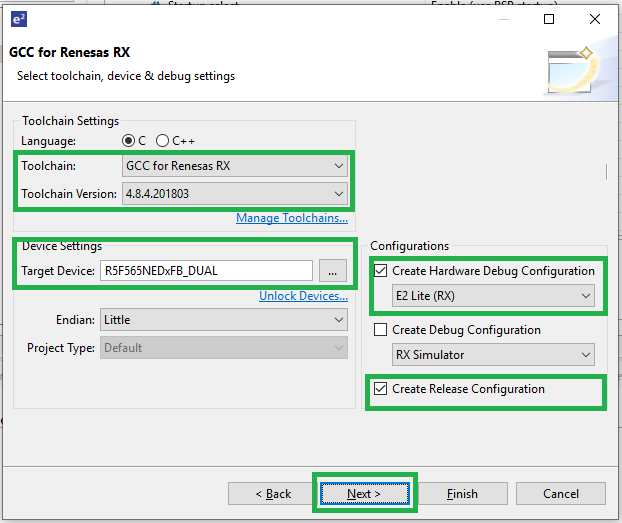Click the Finish button
The image size is (622, 523).
463,494
